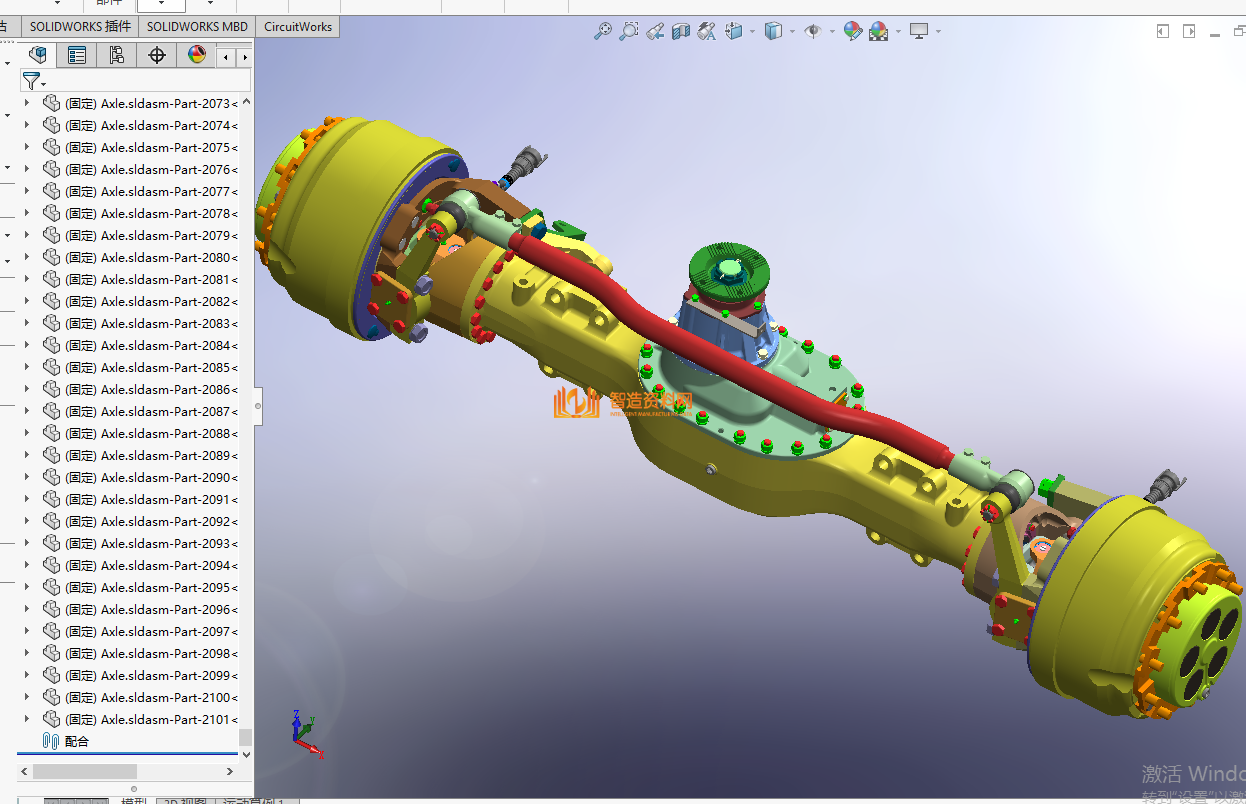
Task: Open the FeatureManager design tree tab
Action: (x=37, y=55)
